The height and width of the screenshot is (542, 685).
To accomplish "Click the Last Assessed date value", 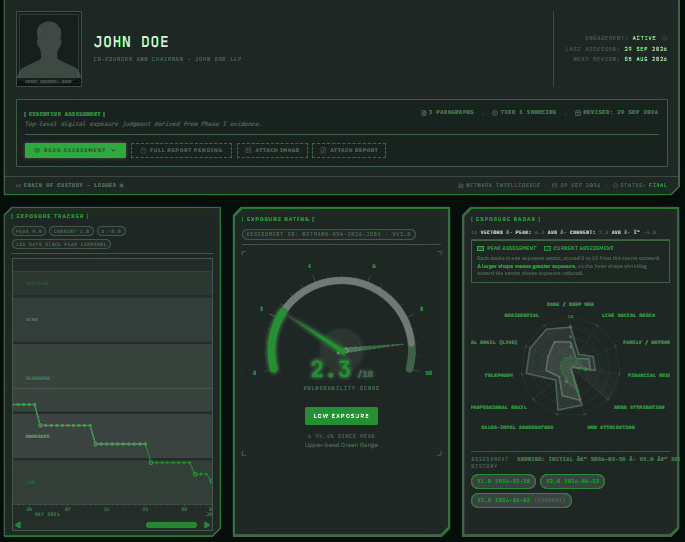I will pos(645,49).
